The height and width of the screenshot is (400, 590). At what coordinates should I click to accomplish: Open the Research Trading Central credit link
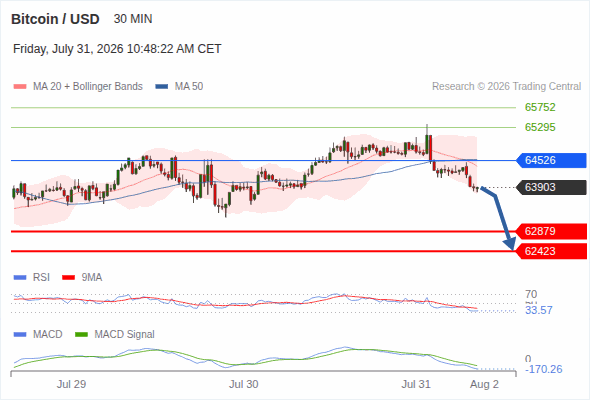[x=506, y=87]
